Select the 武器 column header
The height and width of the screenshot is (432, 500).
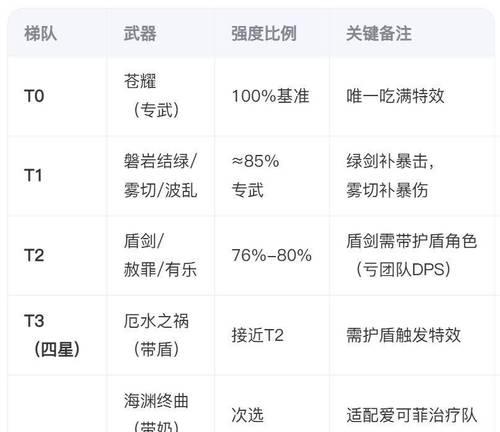[x=140, y=33]
